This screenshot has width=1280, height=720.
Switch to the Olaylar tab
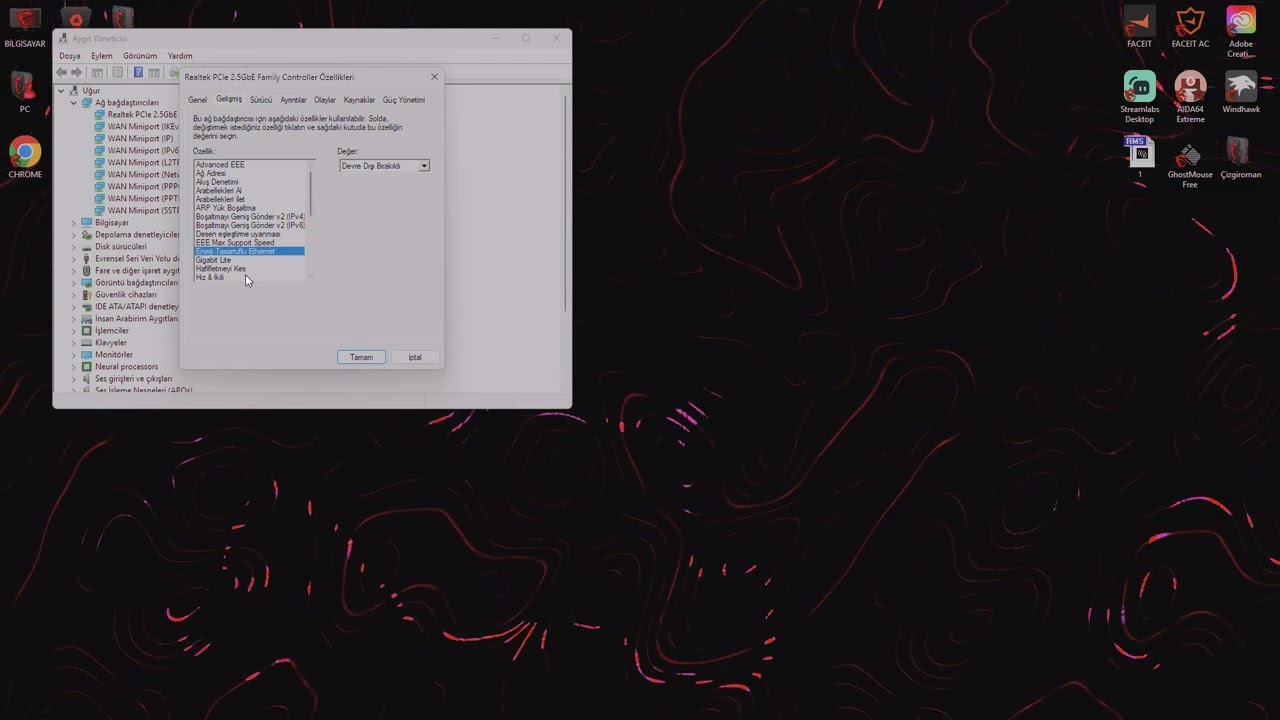point(325,100)
